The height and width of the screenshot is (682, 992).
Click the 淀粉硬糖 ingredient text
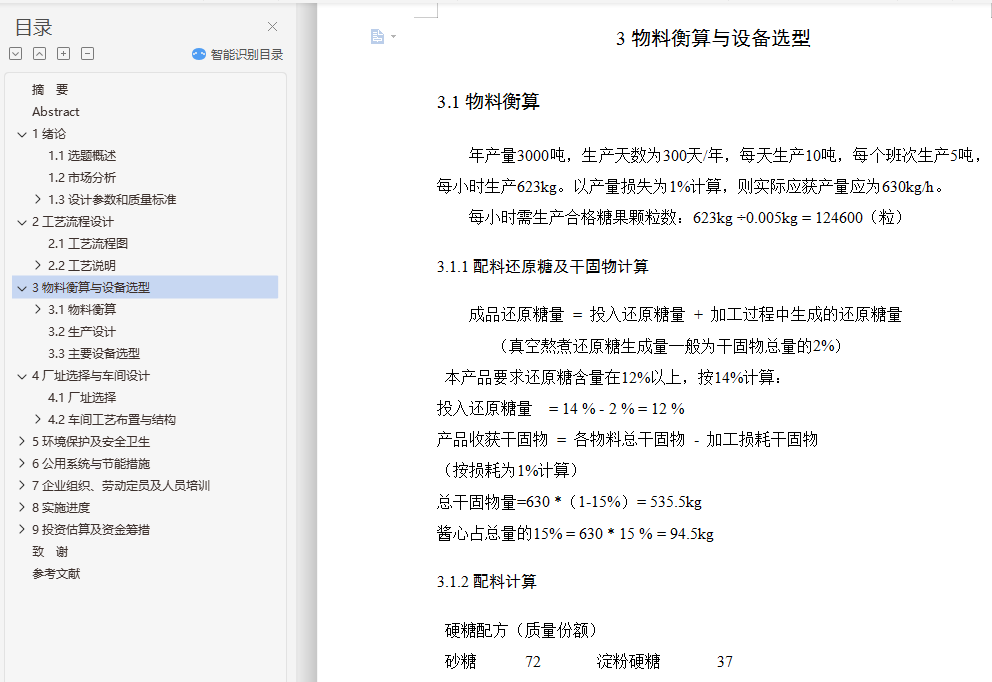[628, 662]
